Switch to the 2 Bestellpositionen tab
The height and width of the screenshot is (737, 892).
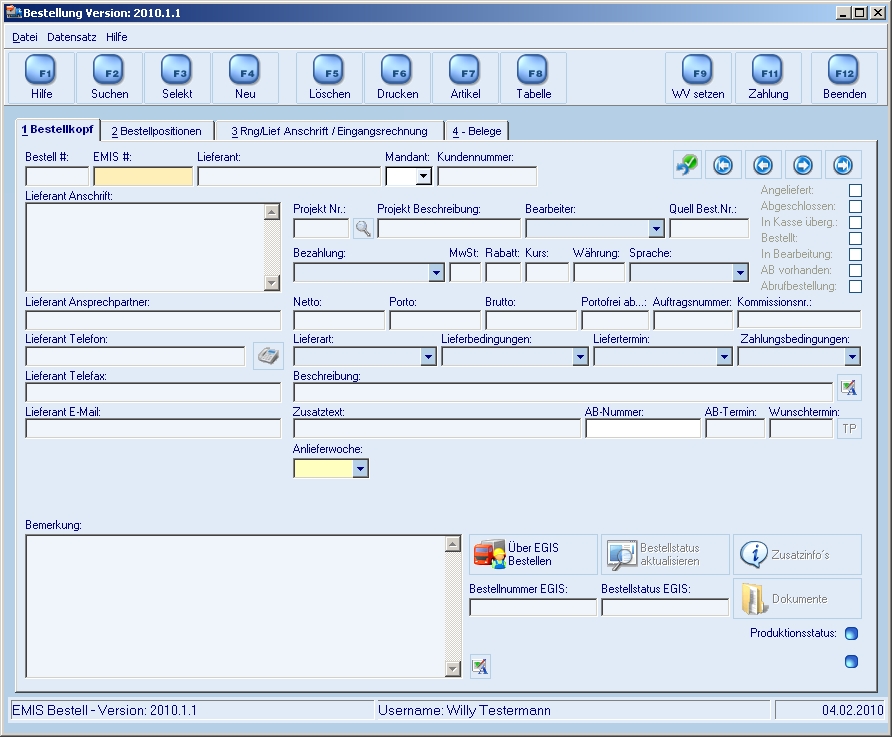coord(156,131)
